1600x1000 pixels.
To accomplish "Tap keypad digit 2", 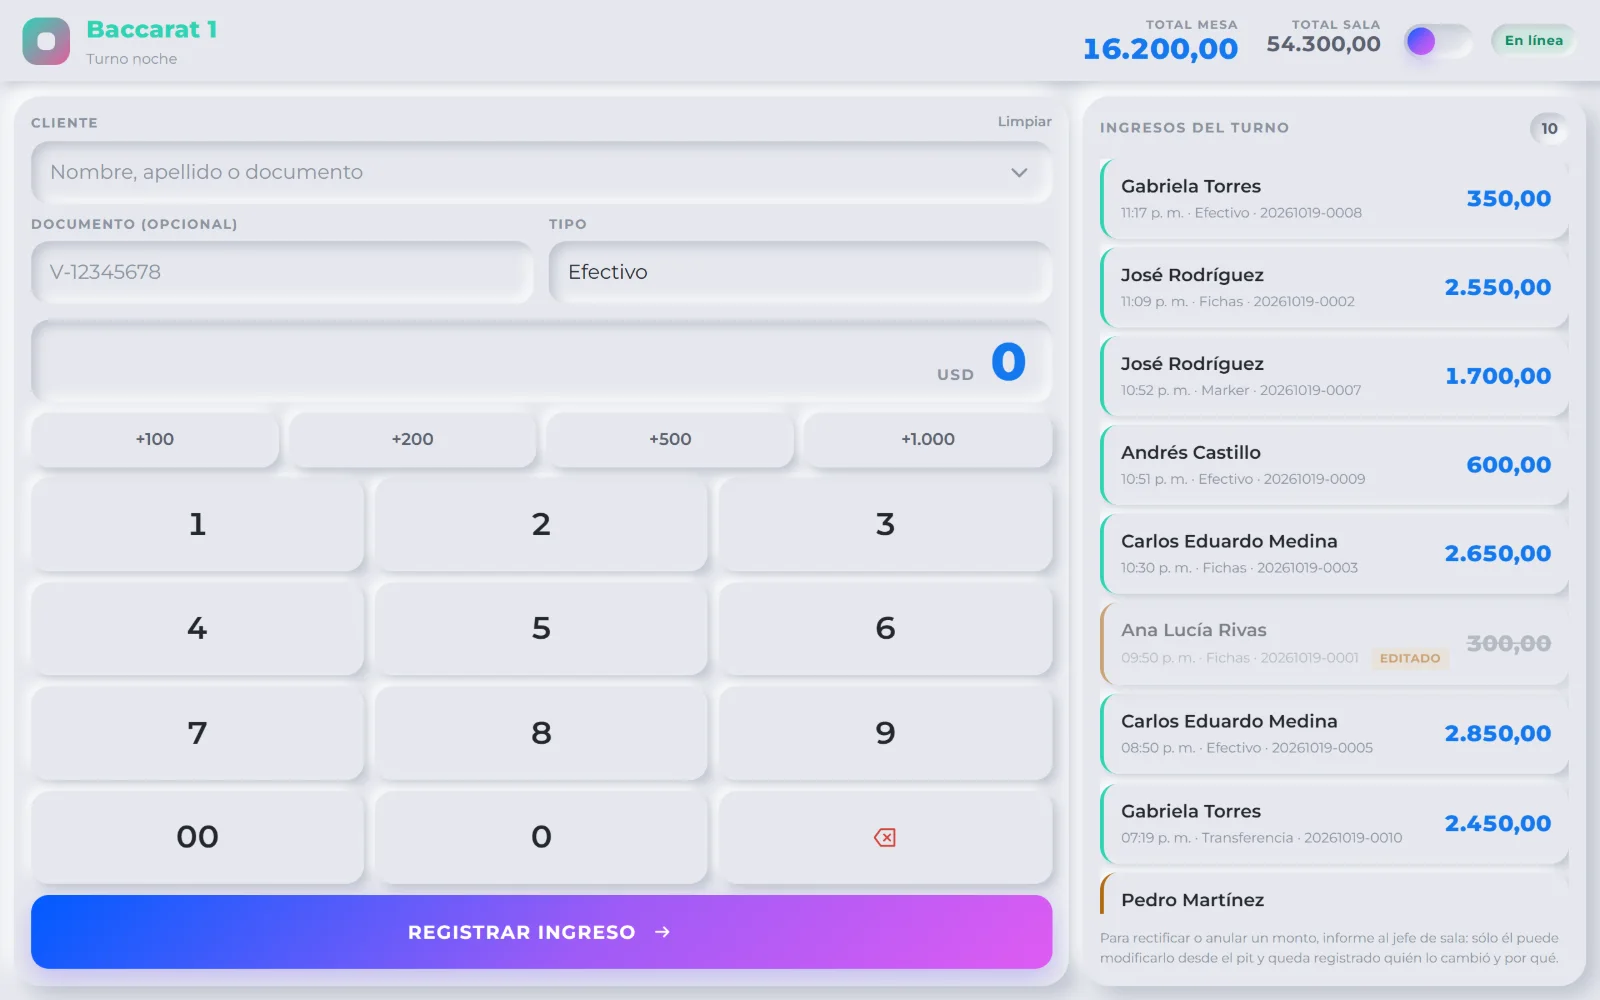I will (x=541, y=524).
